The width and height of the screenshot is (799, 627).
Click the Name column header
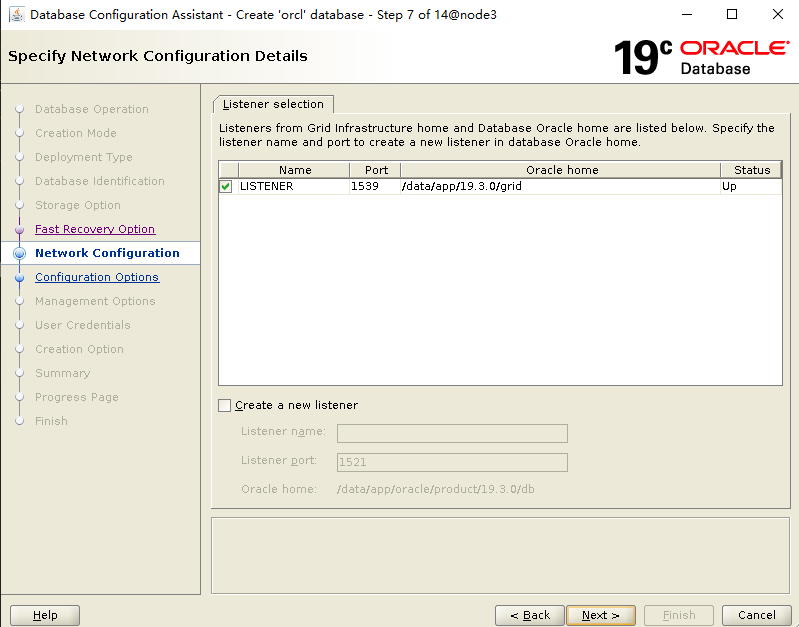(294, 170)
